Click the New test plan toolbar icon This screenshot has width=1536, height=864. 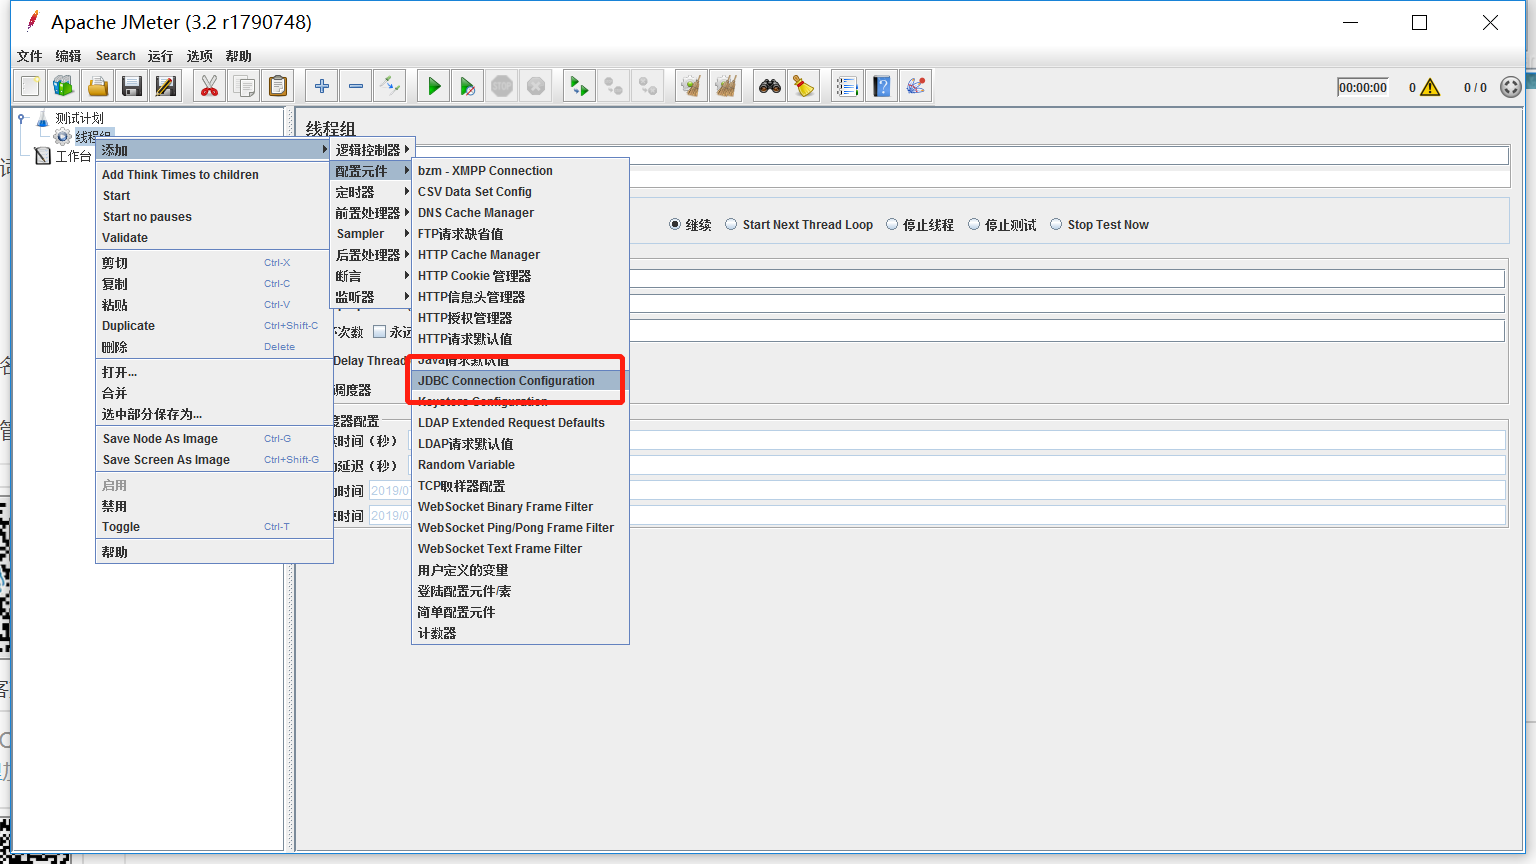[x=30, y=87]
